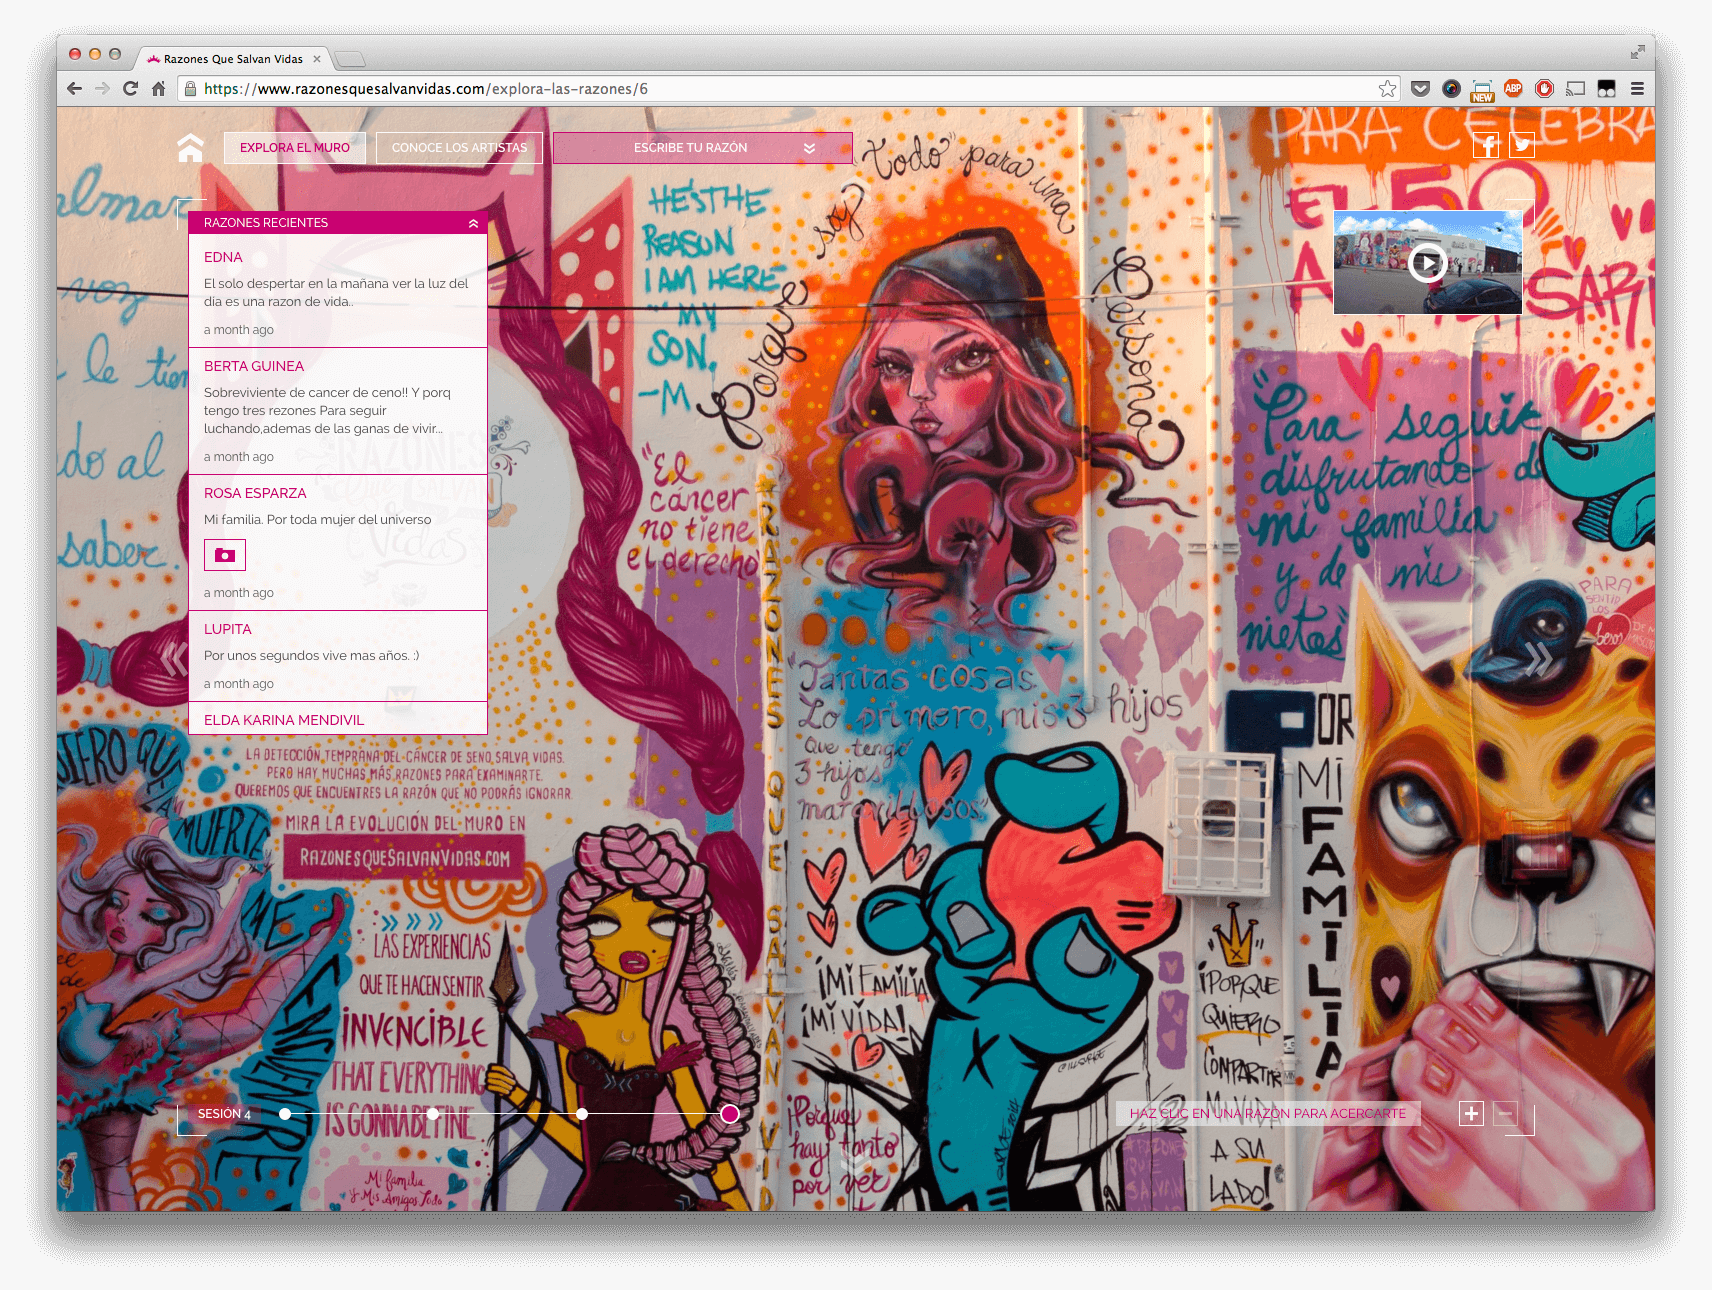The width and height of the screenshot is (1712, 1290).
Task: Click the ROSA ESPARZA reason title
Action: [255, 493]
